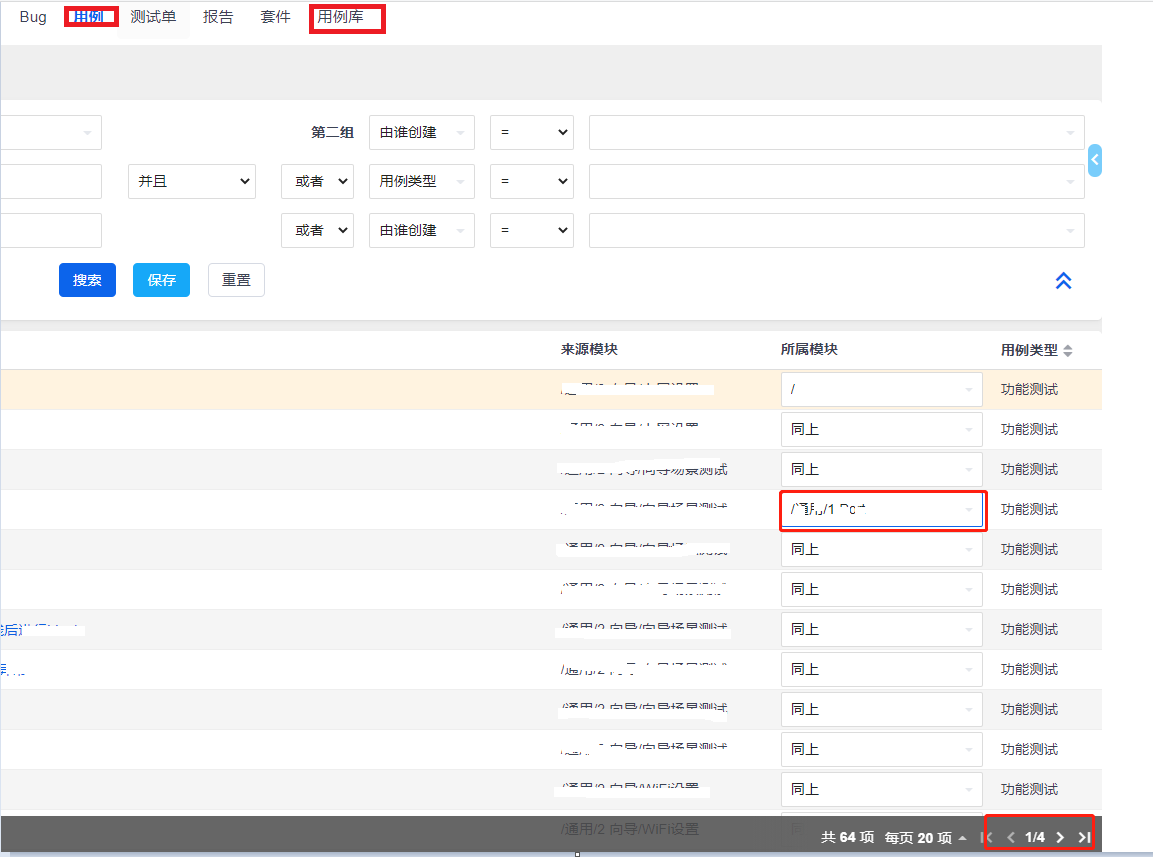Open the 并且 group logic dropdown
Viewport: 1153px width, 857px height.
(x=192, y=181)
